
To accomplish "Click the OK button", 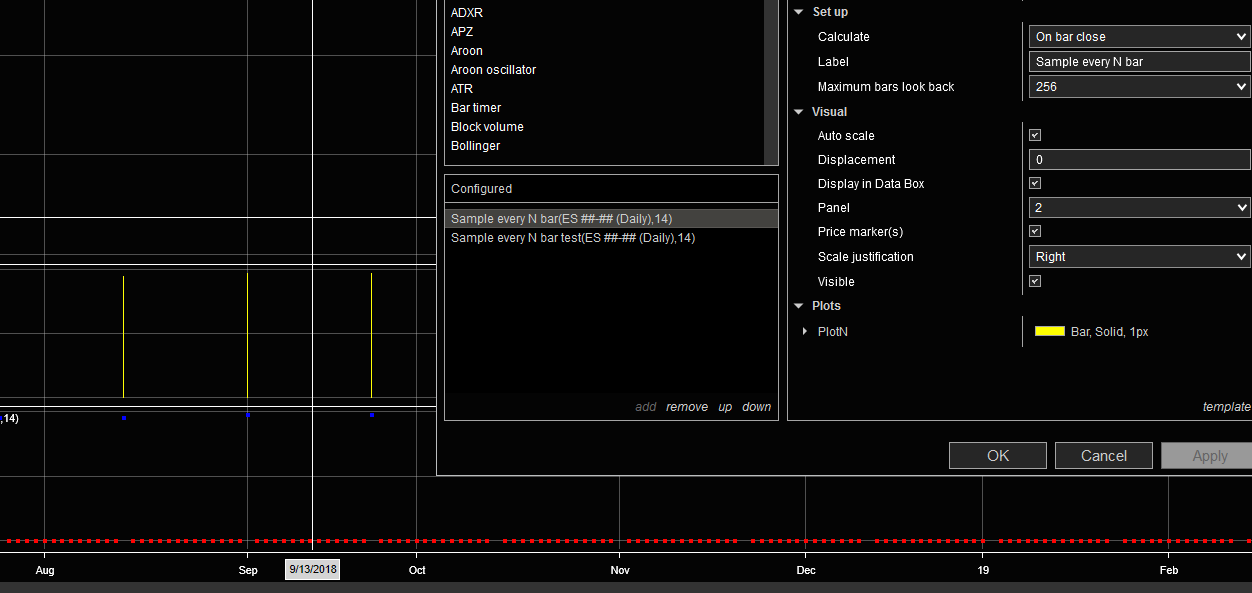I will (998, 456).
